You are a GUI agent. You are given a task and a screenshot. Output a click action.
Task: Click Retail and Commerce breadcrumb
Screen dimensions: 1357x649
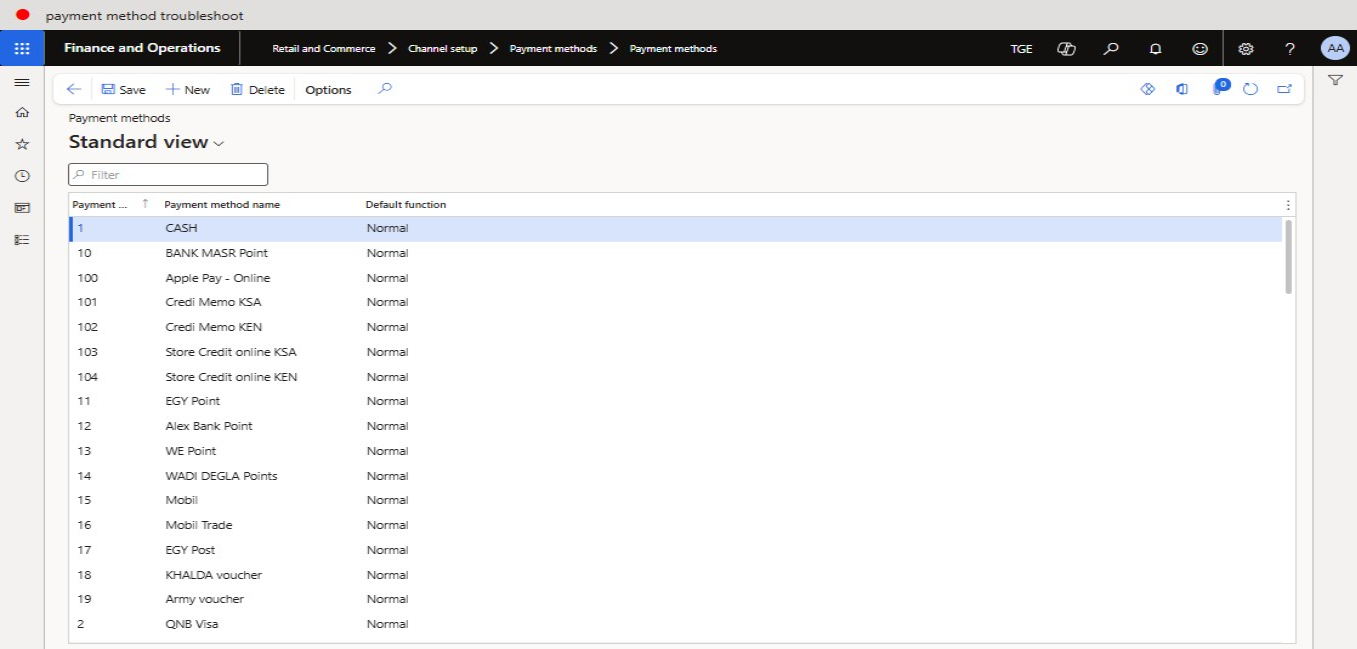(324, 48)
